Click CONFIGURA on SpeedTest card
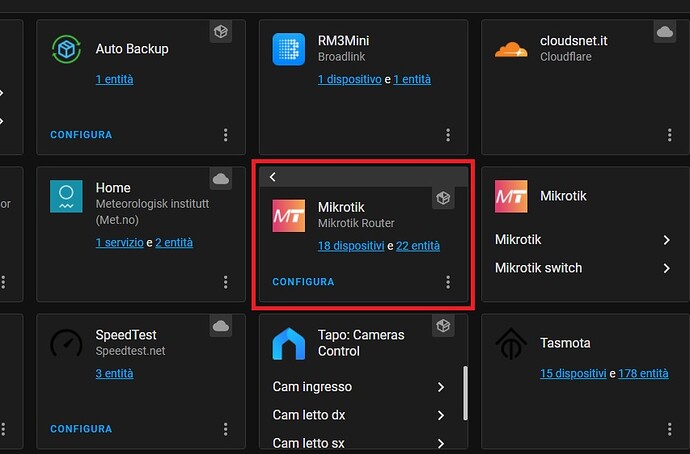This screenshot has height=454, width=690. pos(81,429)
